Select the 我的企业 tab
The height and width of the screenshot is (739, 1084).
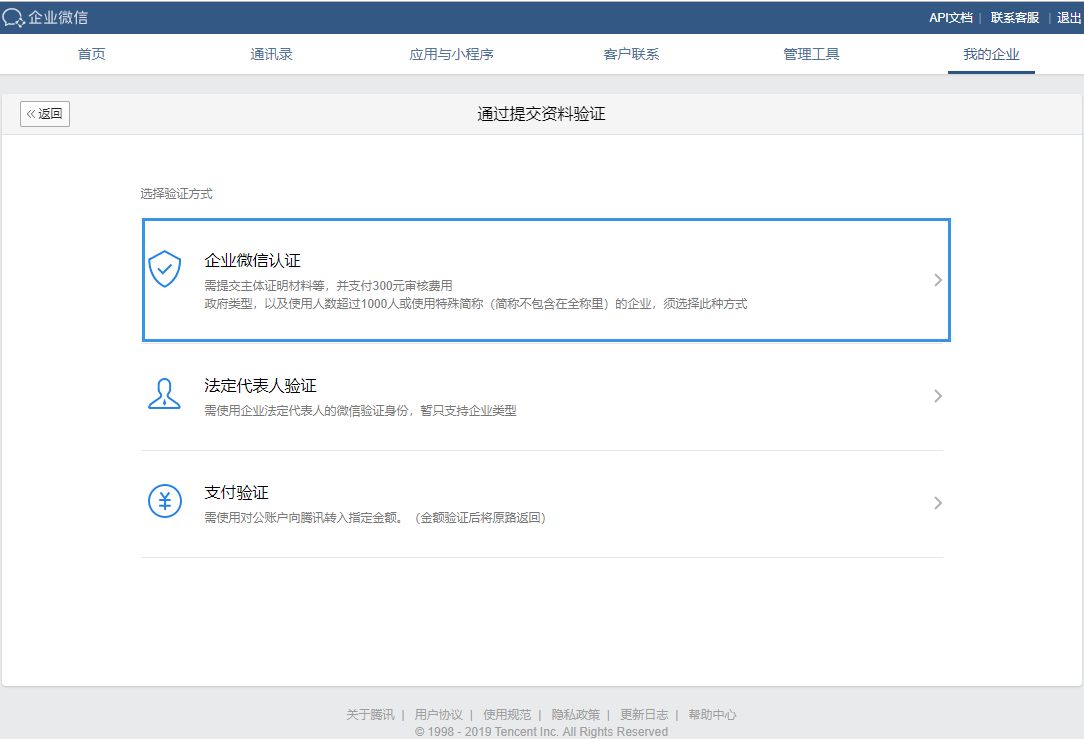[x=990, y=54]
